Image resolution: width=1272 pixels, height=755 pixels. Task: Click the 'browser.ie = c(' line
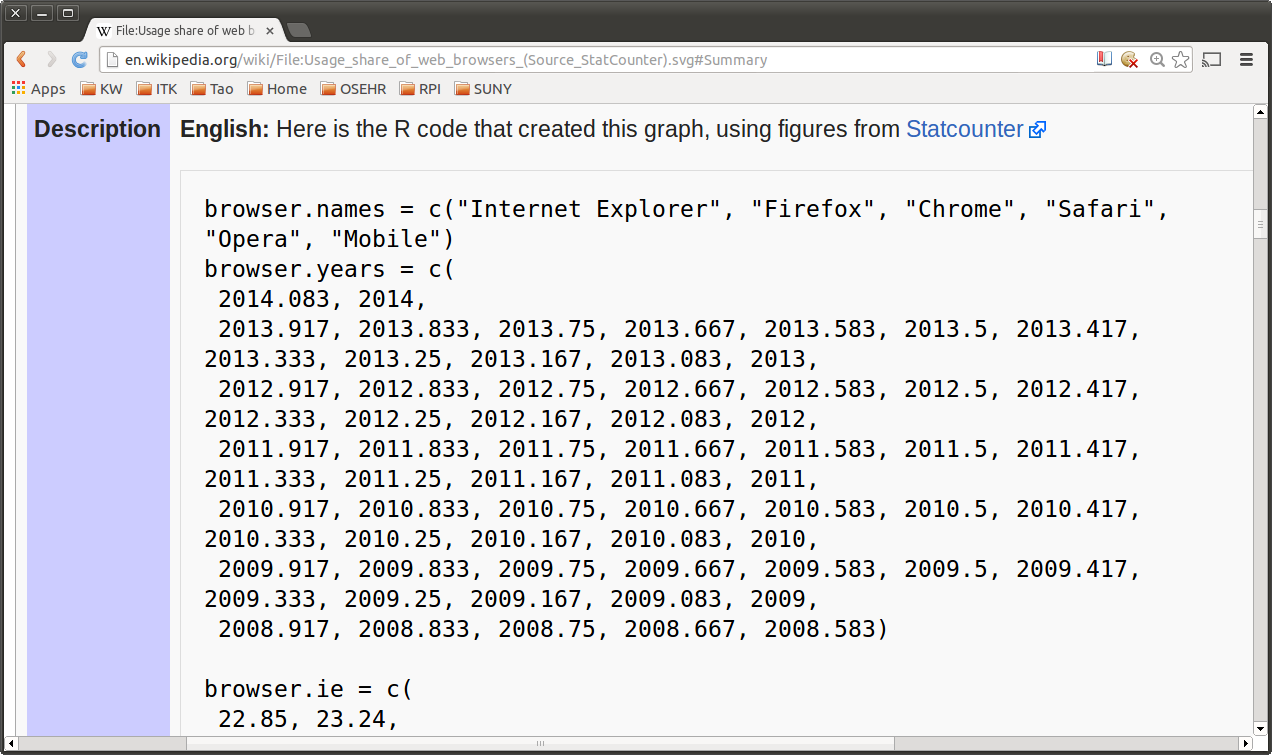pos(309,689)
